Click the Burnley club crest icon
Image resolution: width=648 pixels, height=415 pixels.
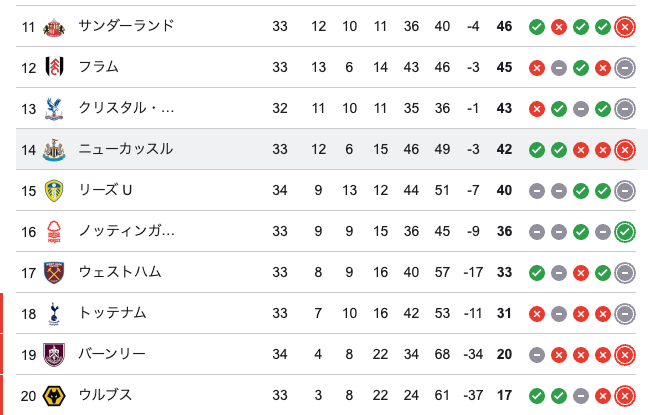point(54,355)
